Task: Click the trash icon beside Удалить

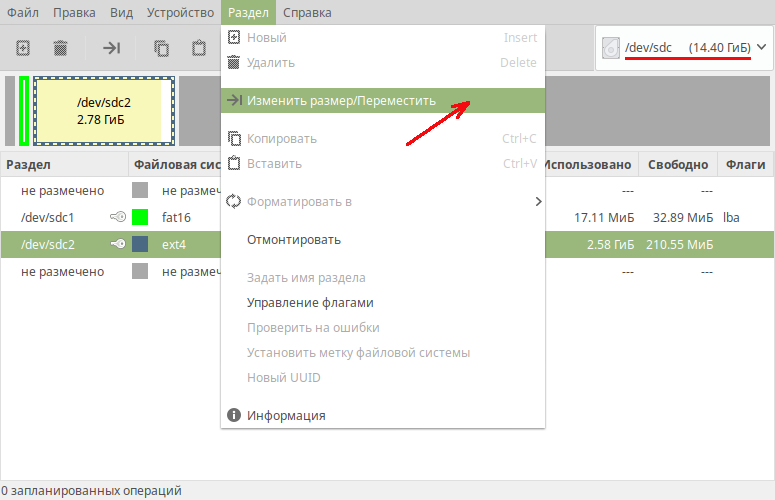Action: click(233, 62)
